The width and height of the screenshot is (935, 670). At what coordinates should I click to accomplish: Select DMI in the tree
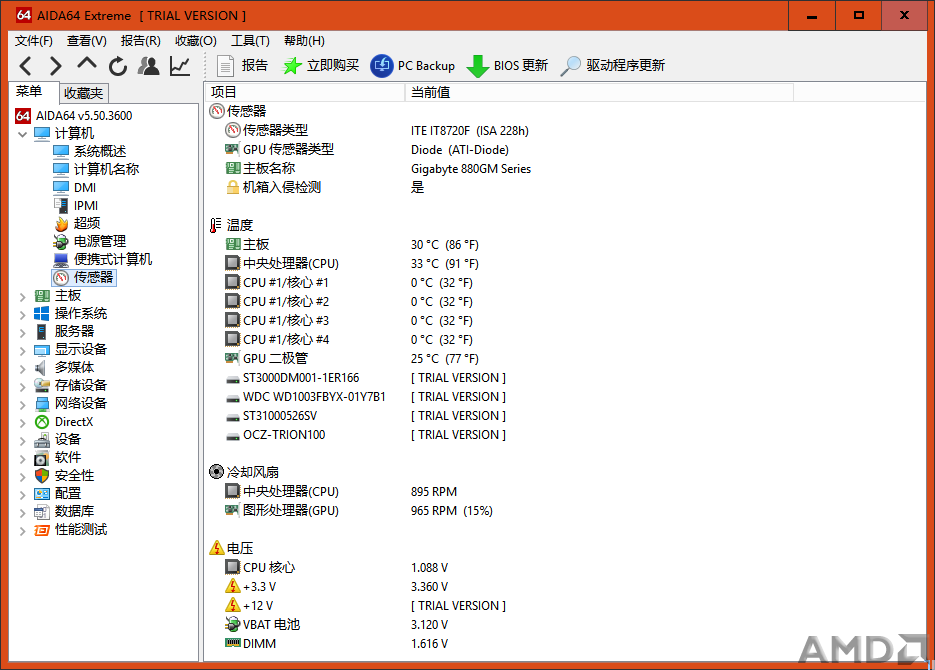click(85, 187)
